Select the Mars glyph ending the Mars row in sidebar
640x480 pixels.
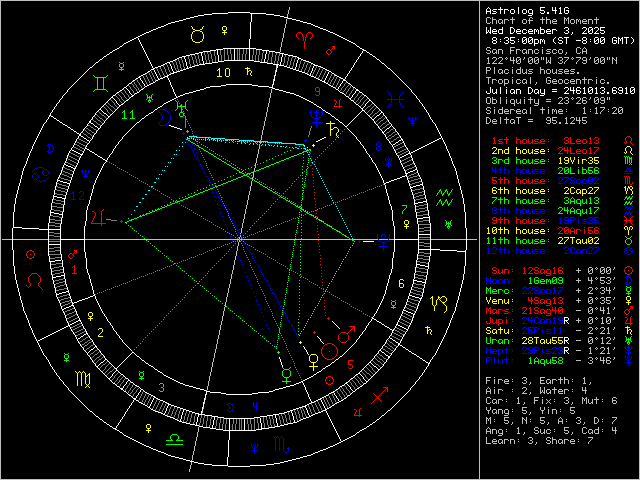pos(629,311)
